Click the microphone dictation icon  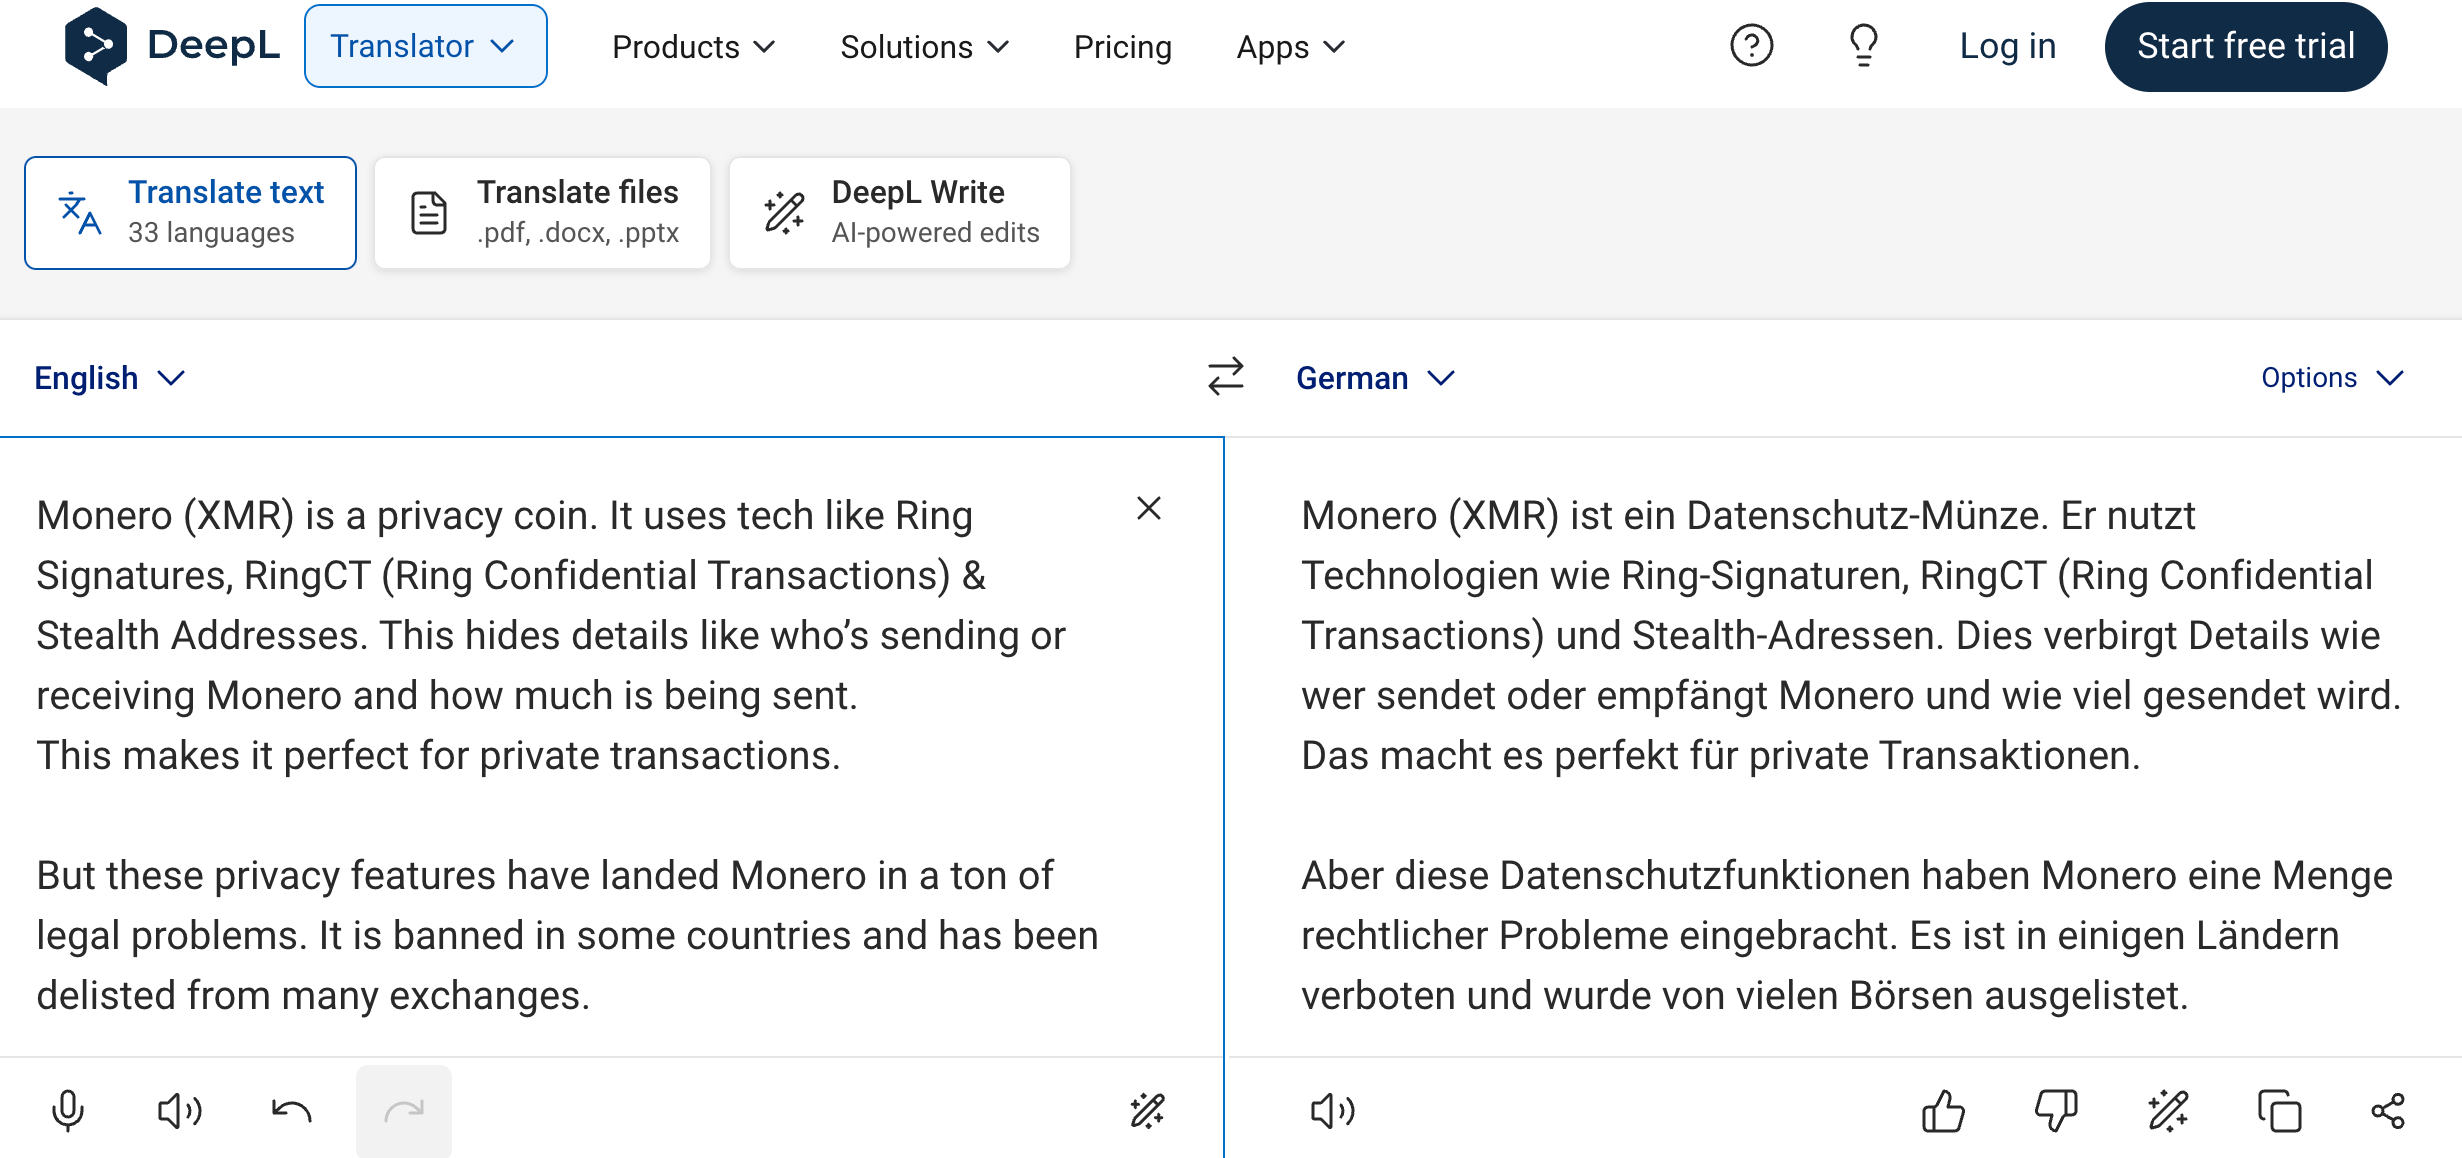coord(68,1111)
